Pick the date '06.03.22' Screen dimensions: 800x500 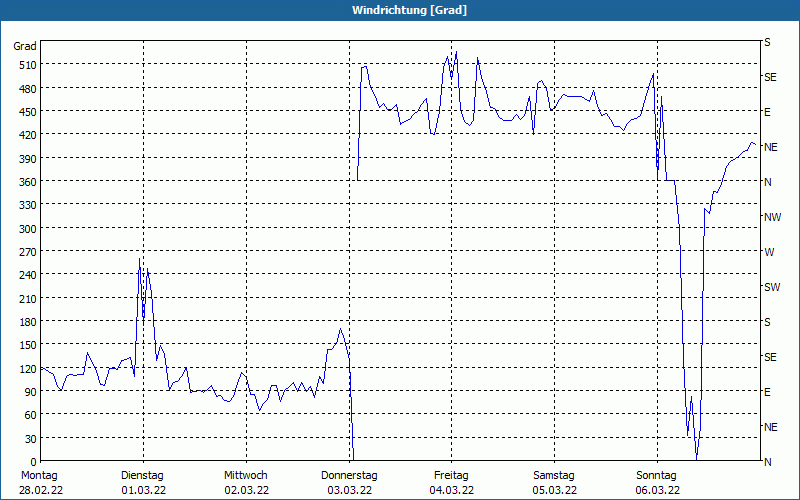pos(658,490)
